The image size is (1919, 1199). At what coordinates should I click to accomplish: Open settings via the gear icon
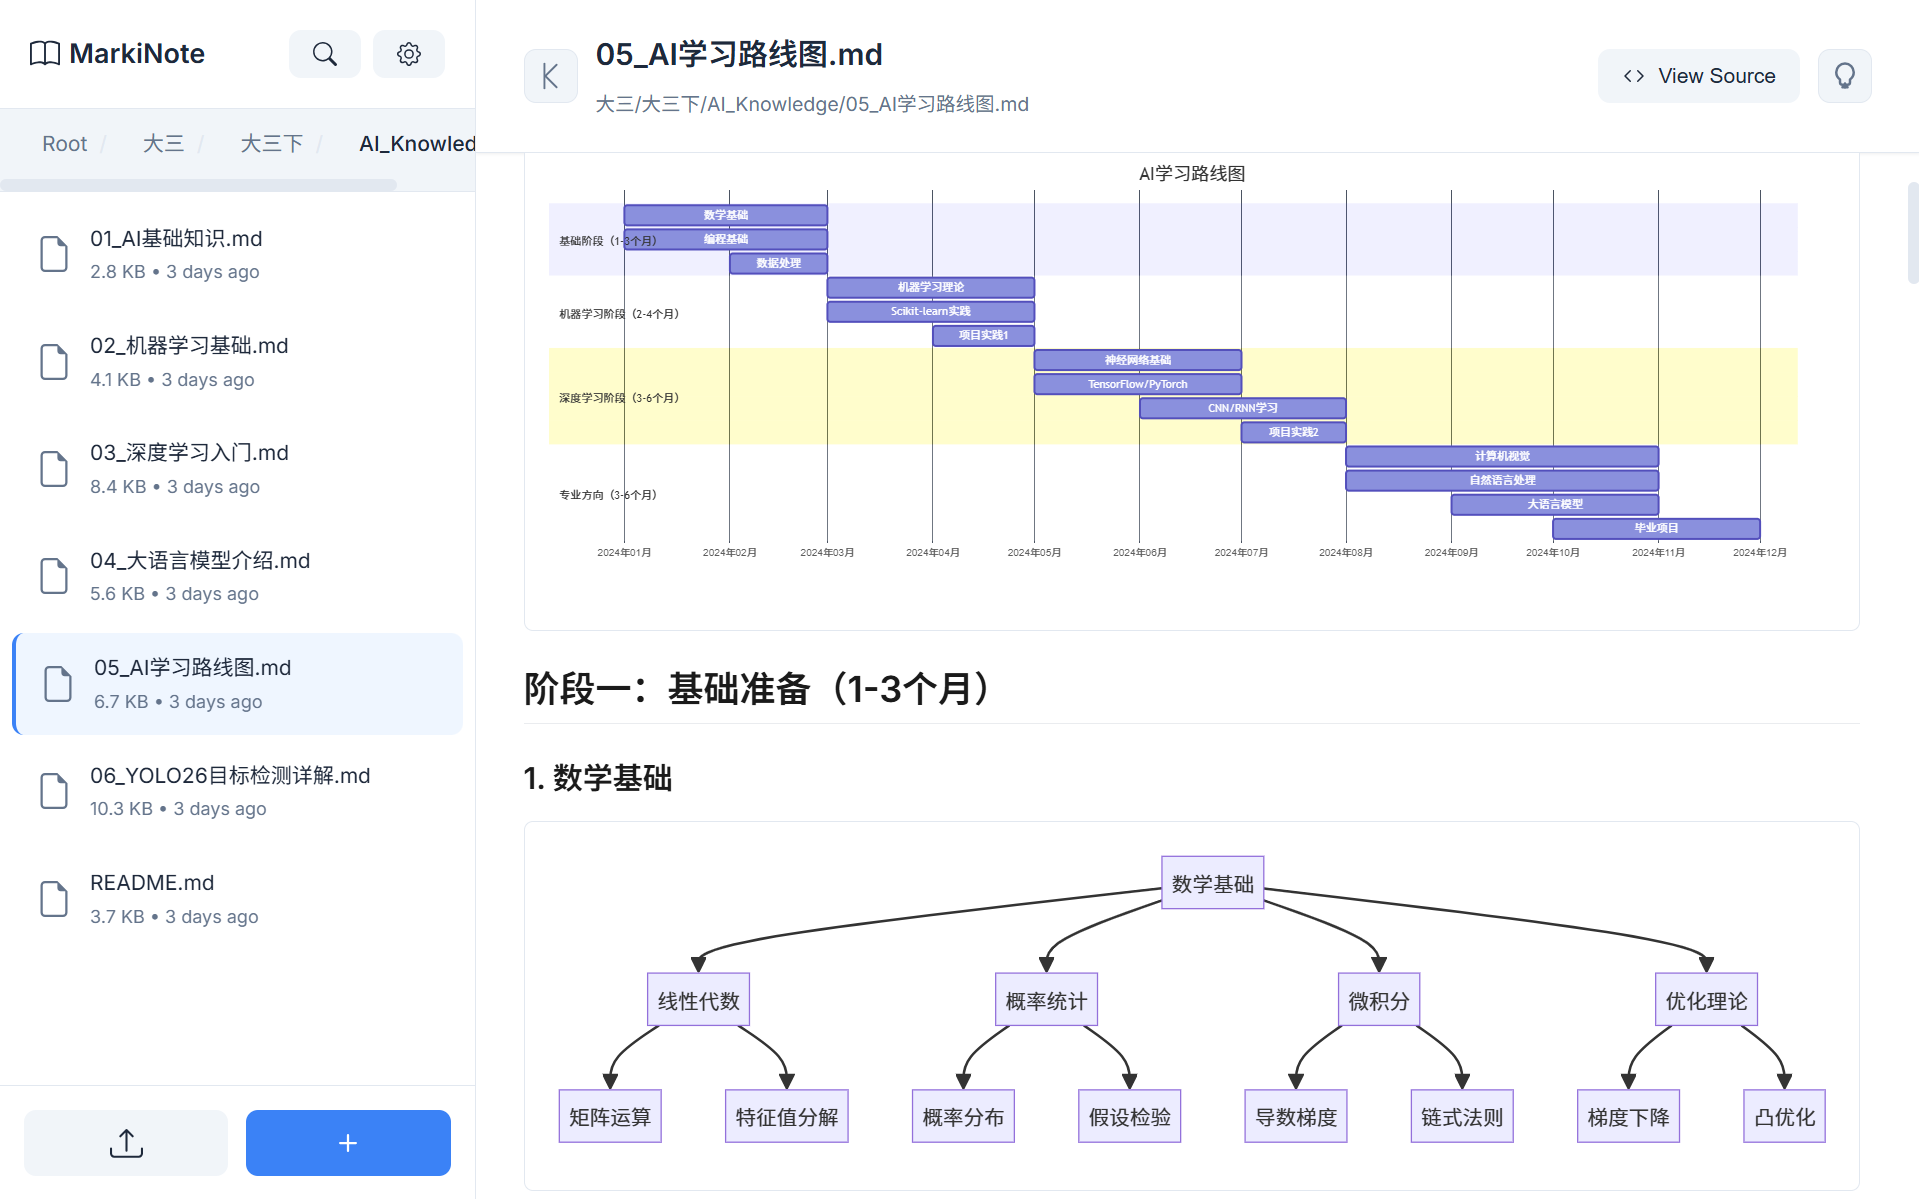pos(408,54)
